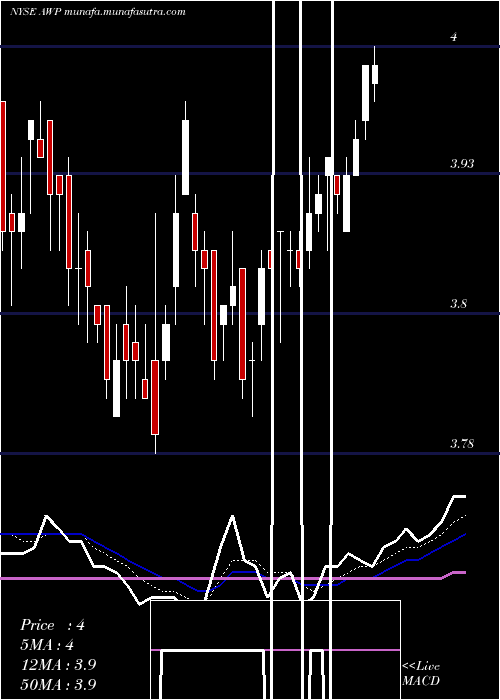Click the price level label 3.78
This screenshot has width=500, height=700.
pyautogui.click(x=462, y=444)
